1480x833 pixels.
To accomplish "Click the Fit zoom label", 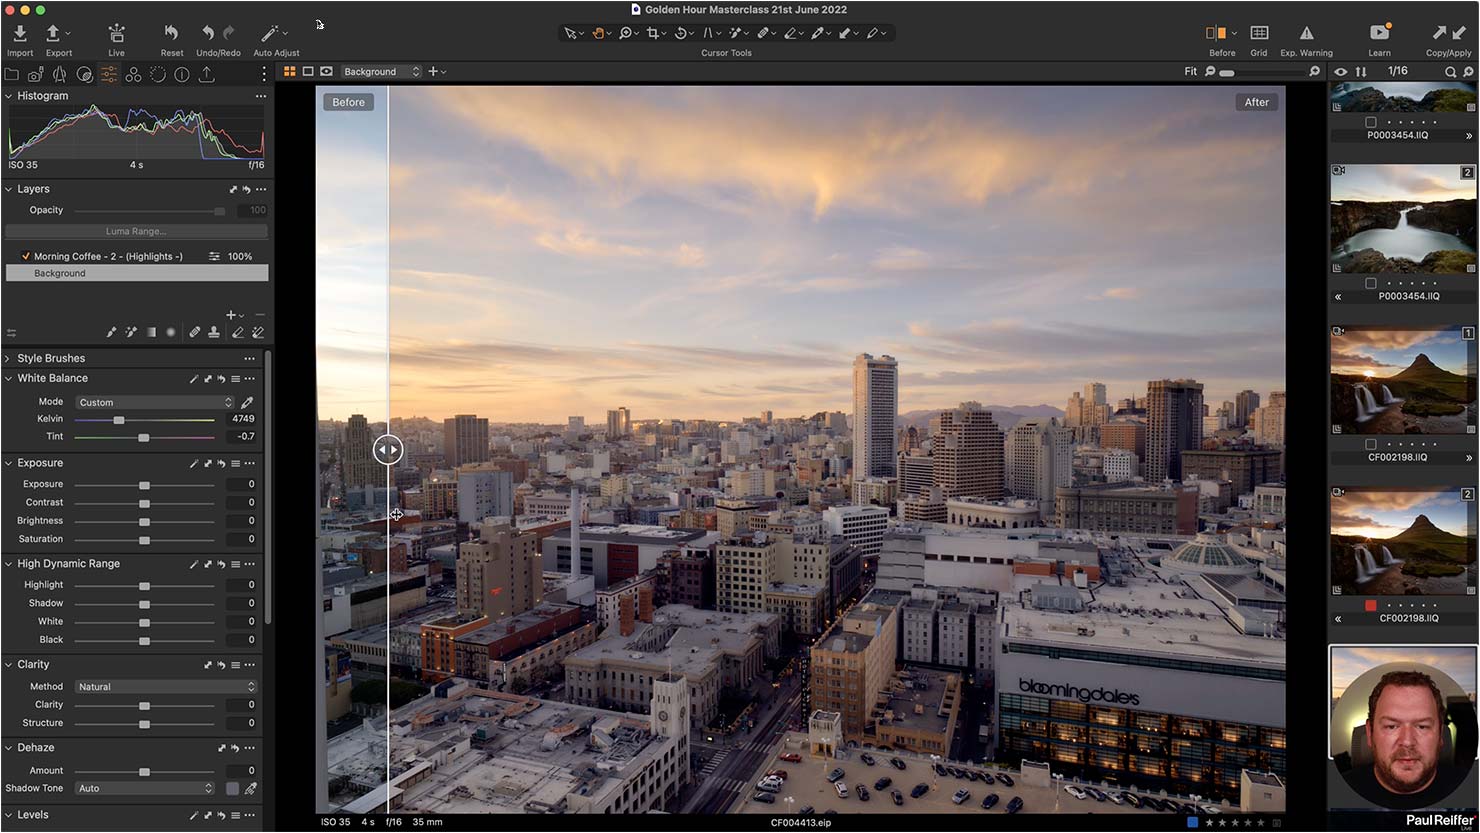I will tap(1190, 72).
